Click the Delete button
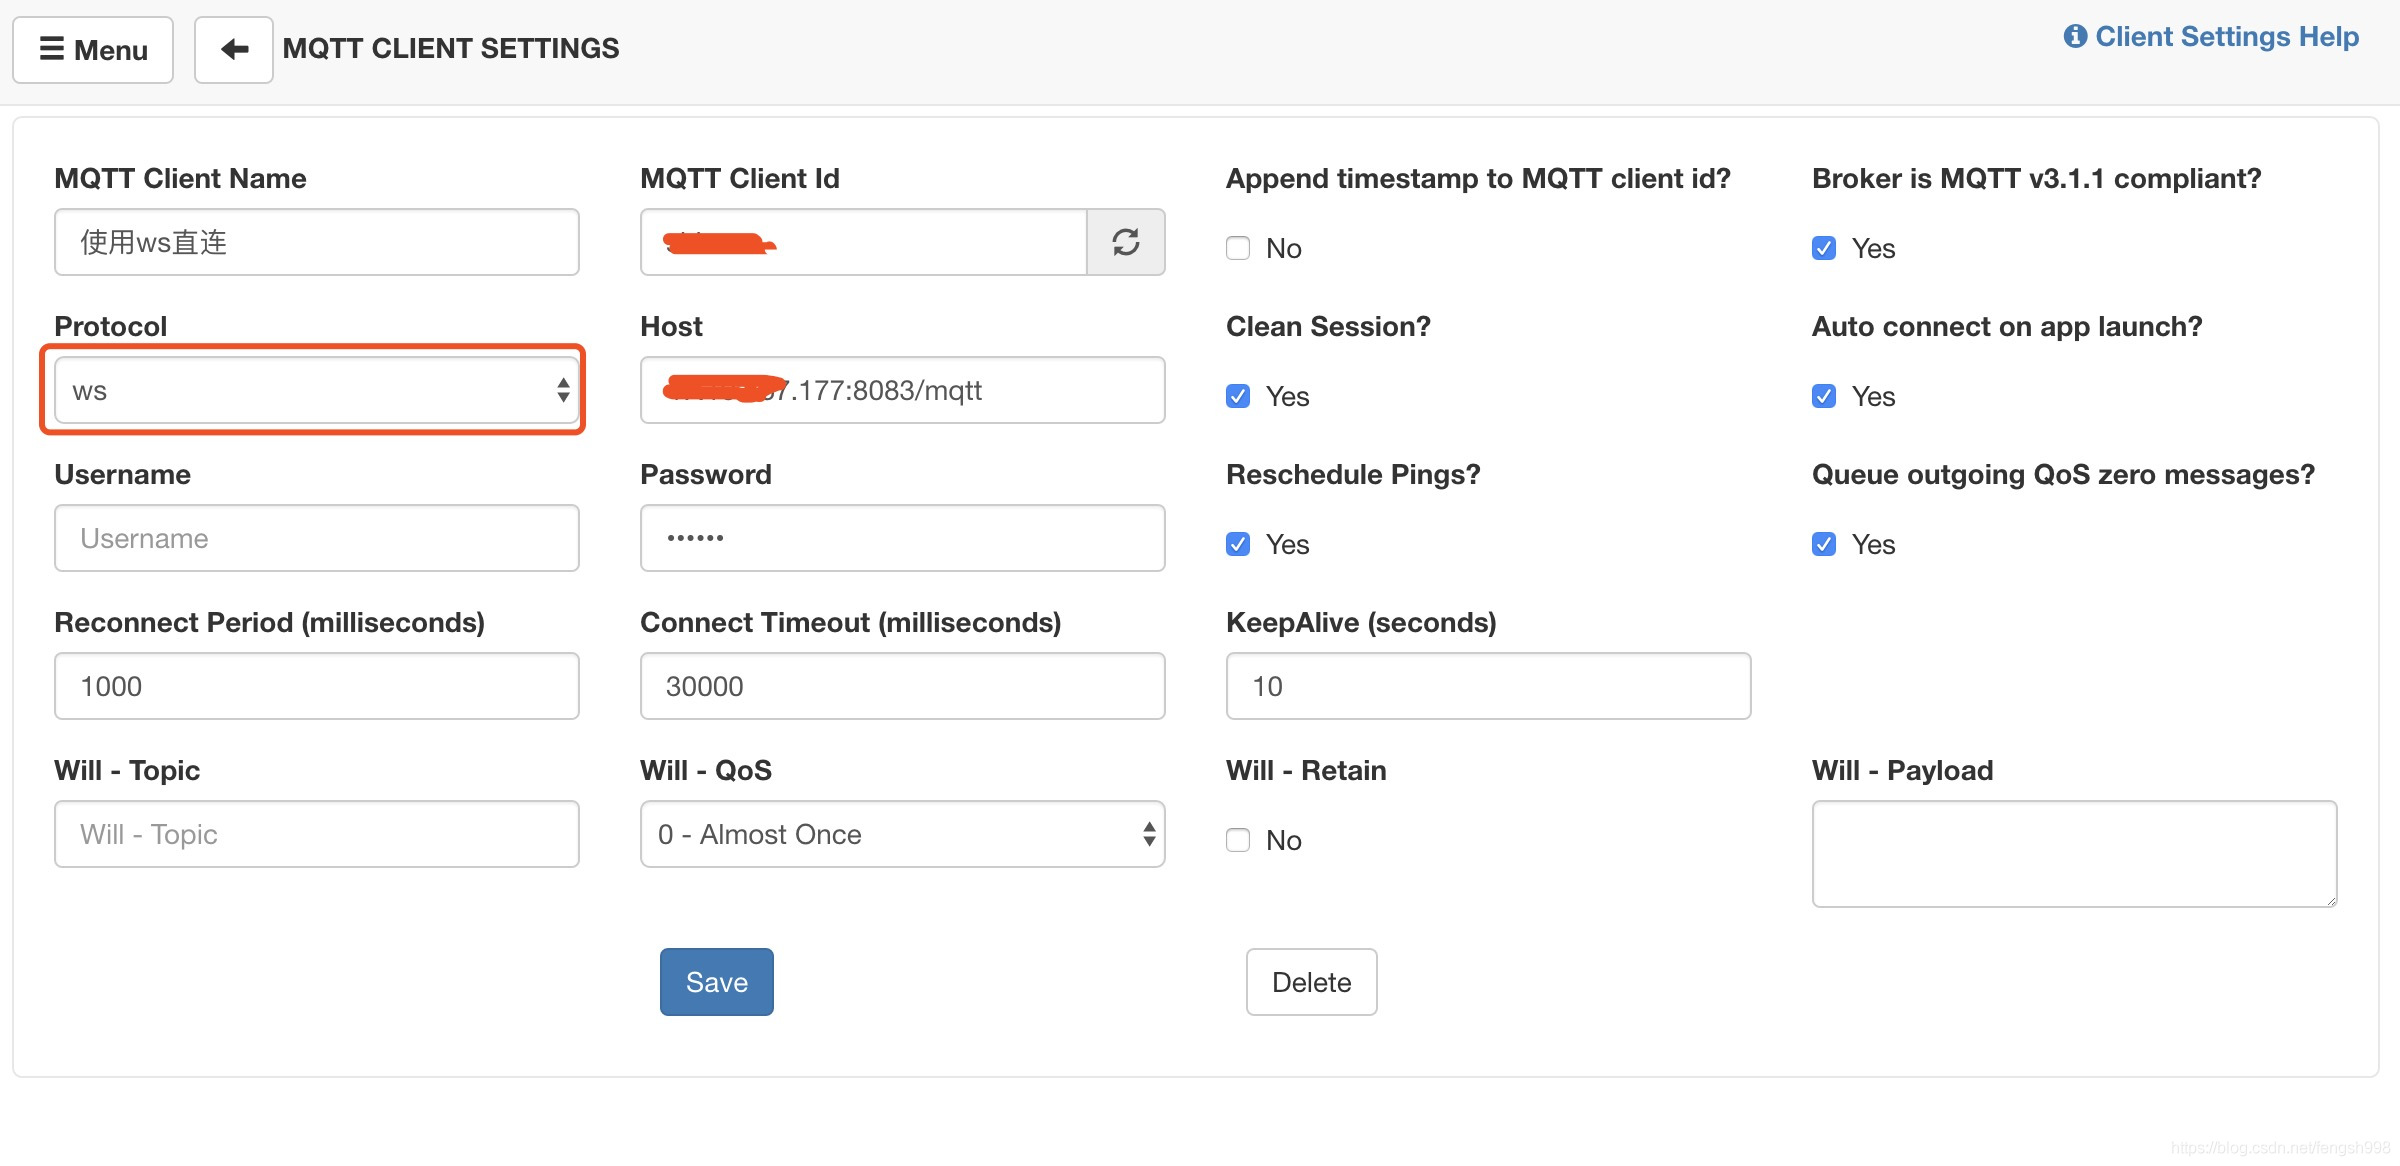The width and height of the screenshot is (2400, 1166). click(x=1311, y=982)
